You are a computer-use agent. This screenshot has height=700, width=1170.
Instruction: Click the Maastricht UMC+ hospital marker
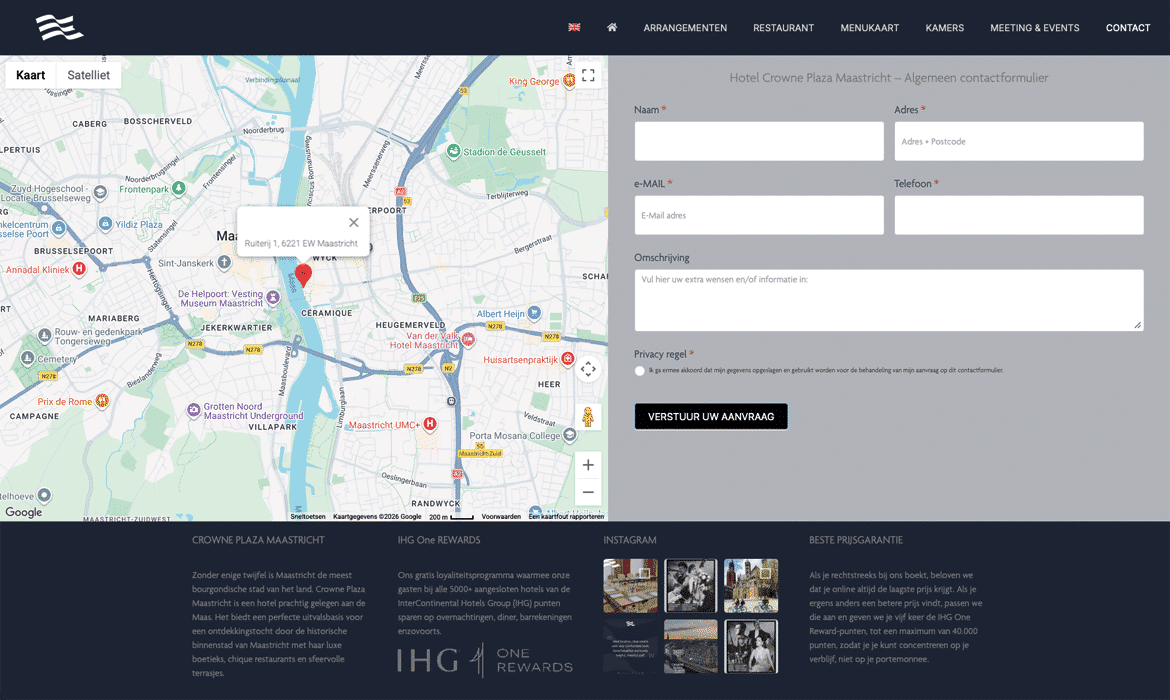click(x=430, y=424)
